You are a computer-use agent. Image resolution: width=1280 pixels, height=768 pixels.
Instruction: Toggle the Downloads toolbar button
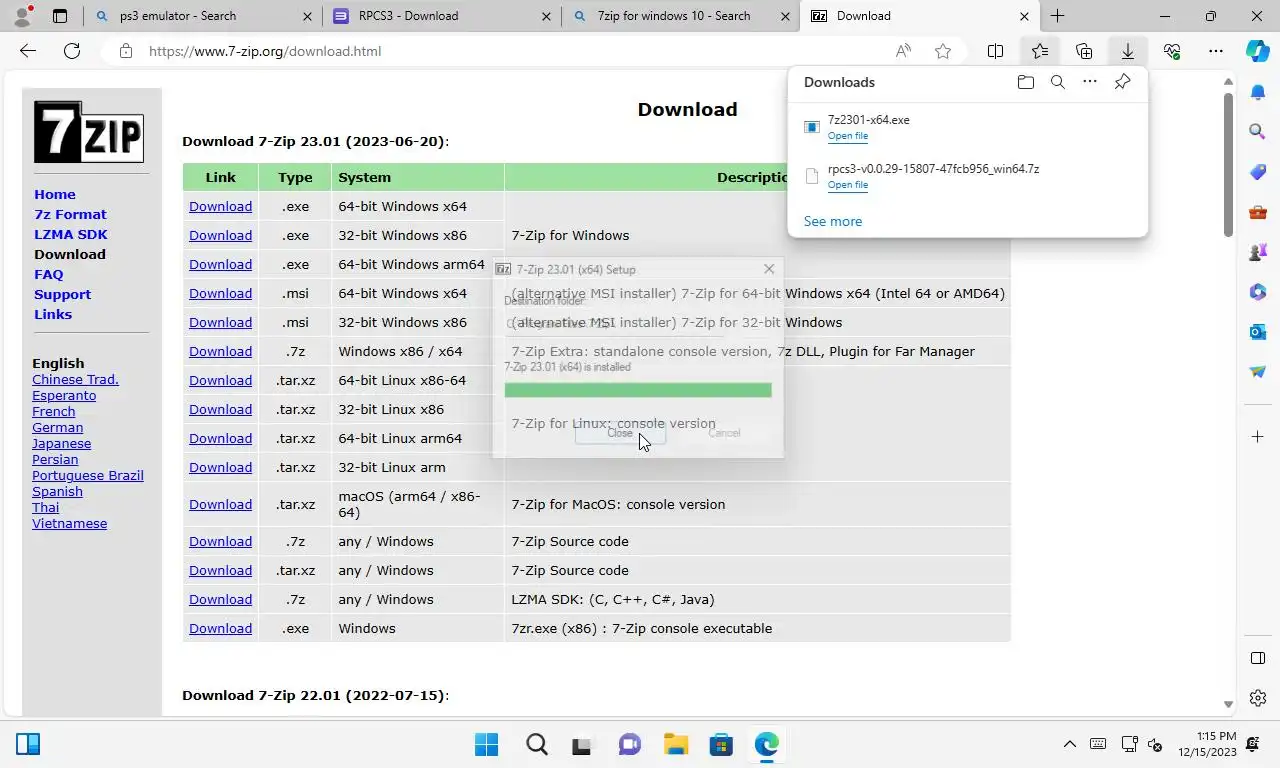(x=1127, y=51)
